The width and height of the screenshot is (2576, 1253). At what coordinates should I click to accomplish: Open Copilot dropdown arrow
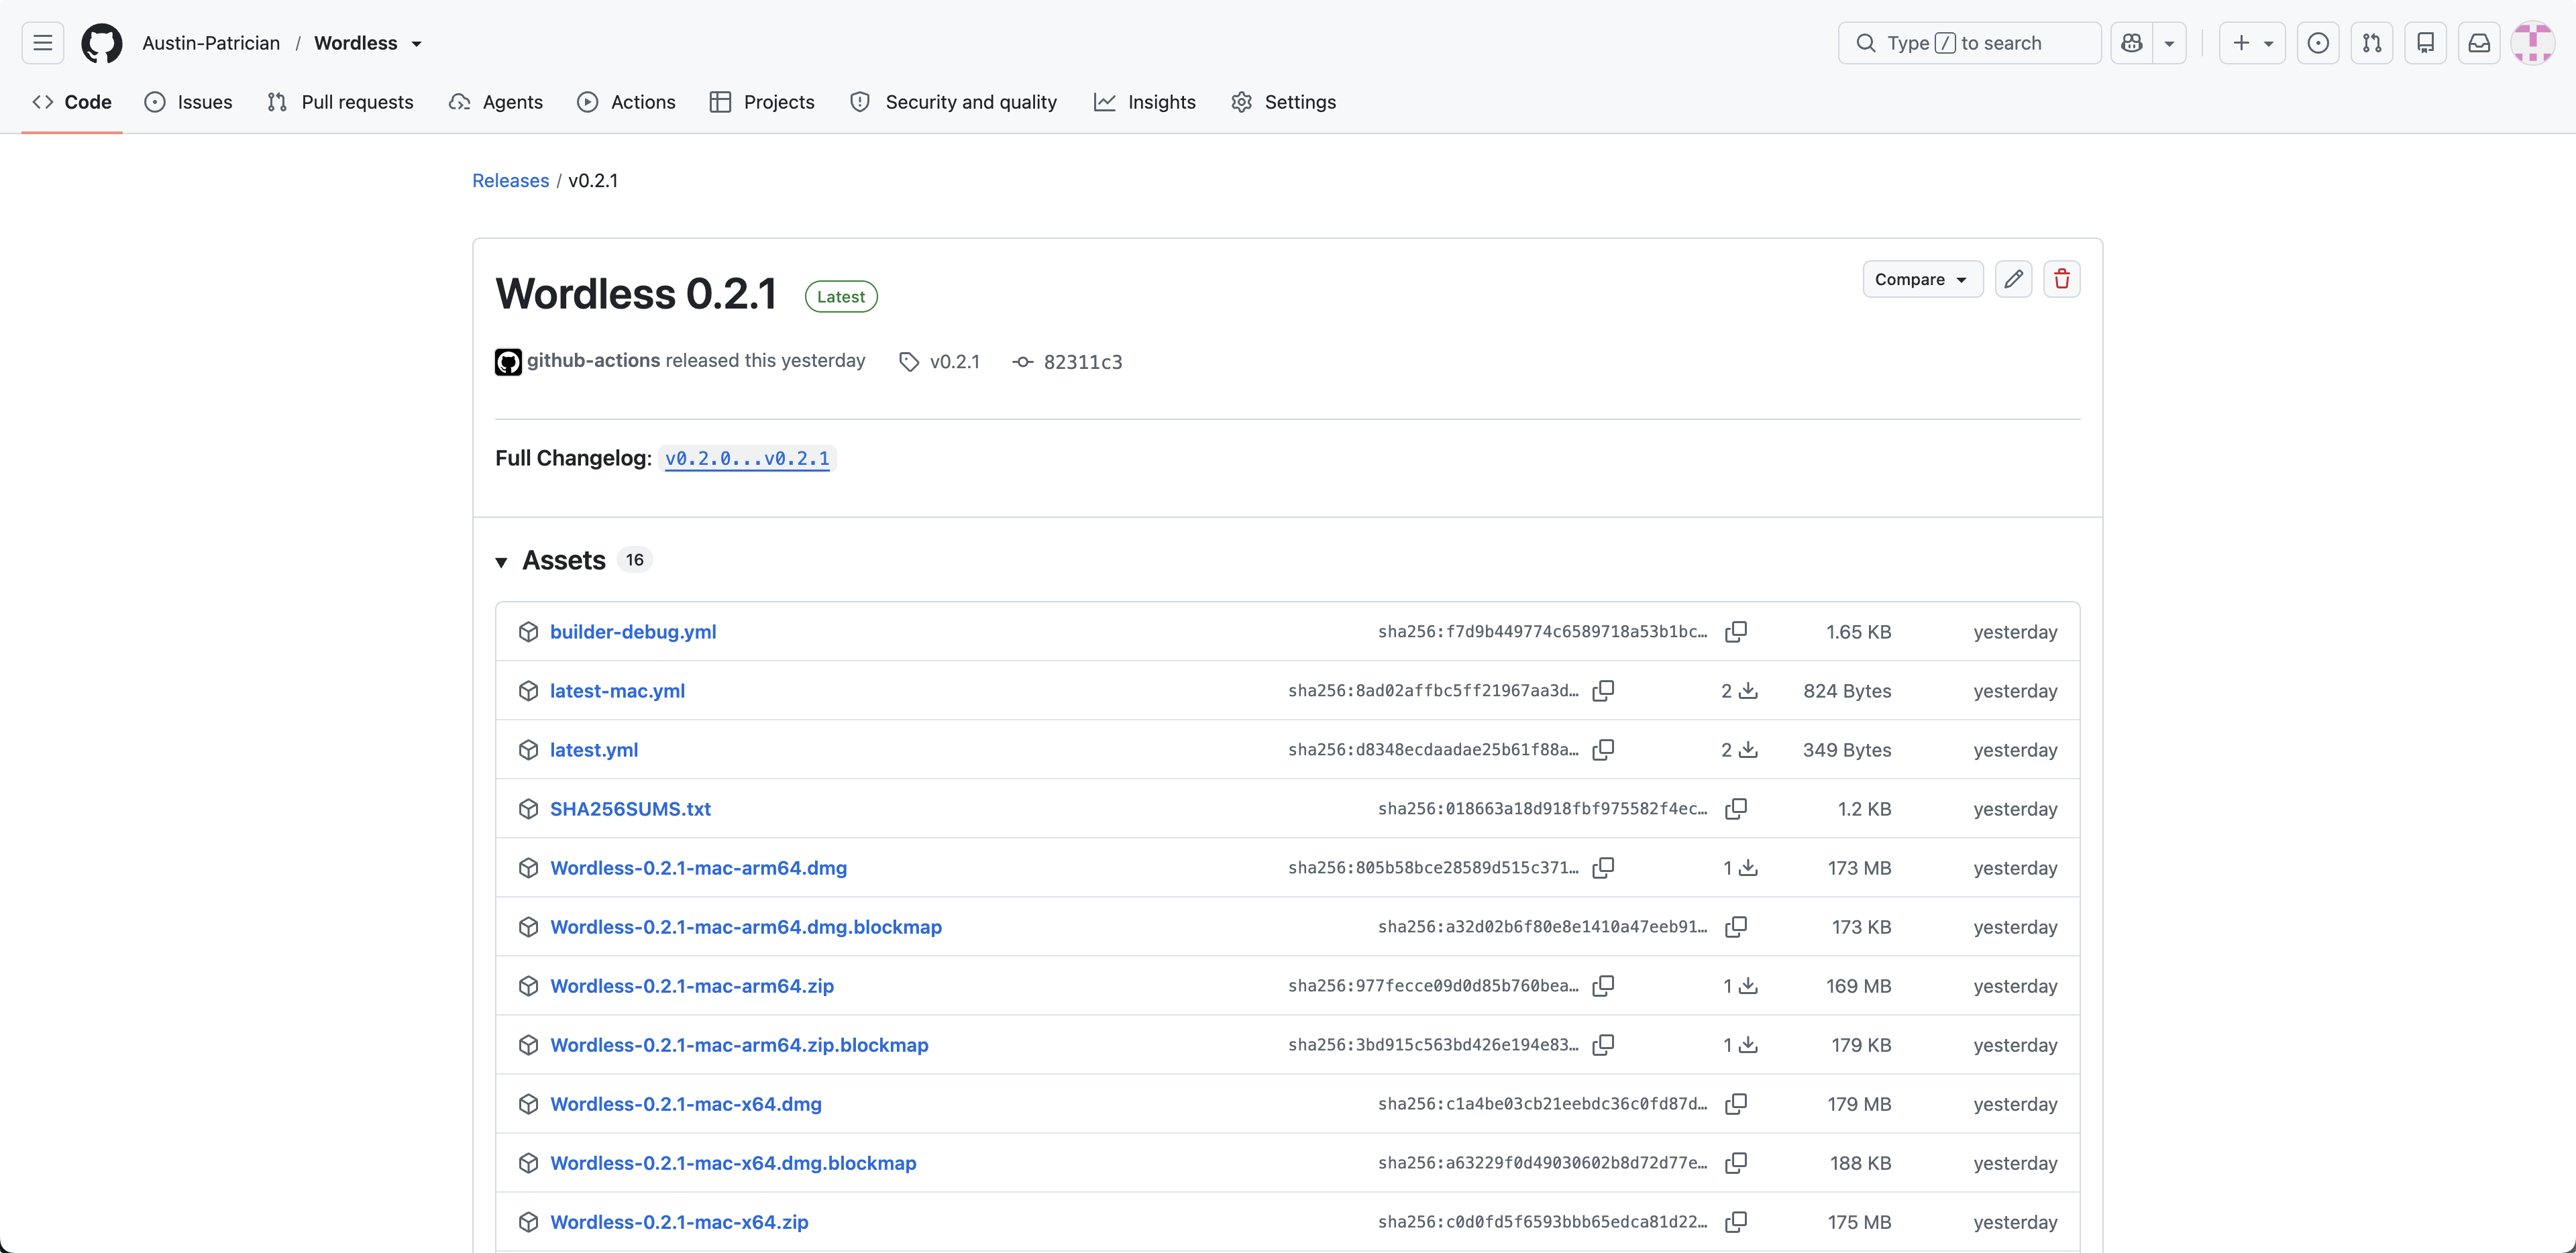coord(2169,43)
